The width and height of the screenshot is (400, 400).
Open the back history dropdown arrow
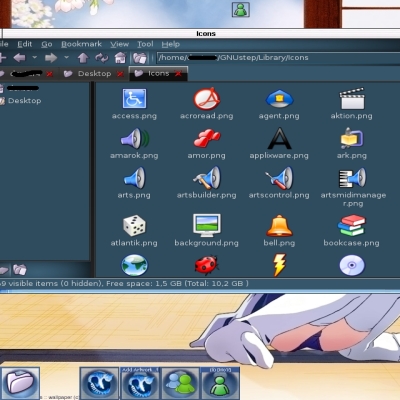click(34, 57)
